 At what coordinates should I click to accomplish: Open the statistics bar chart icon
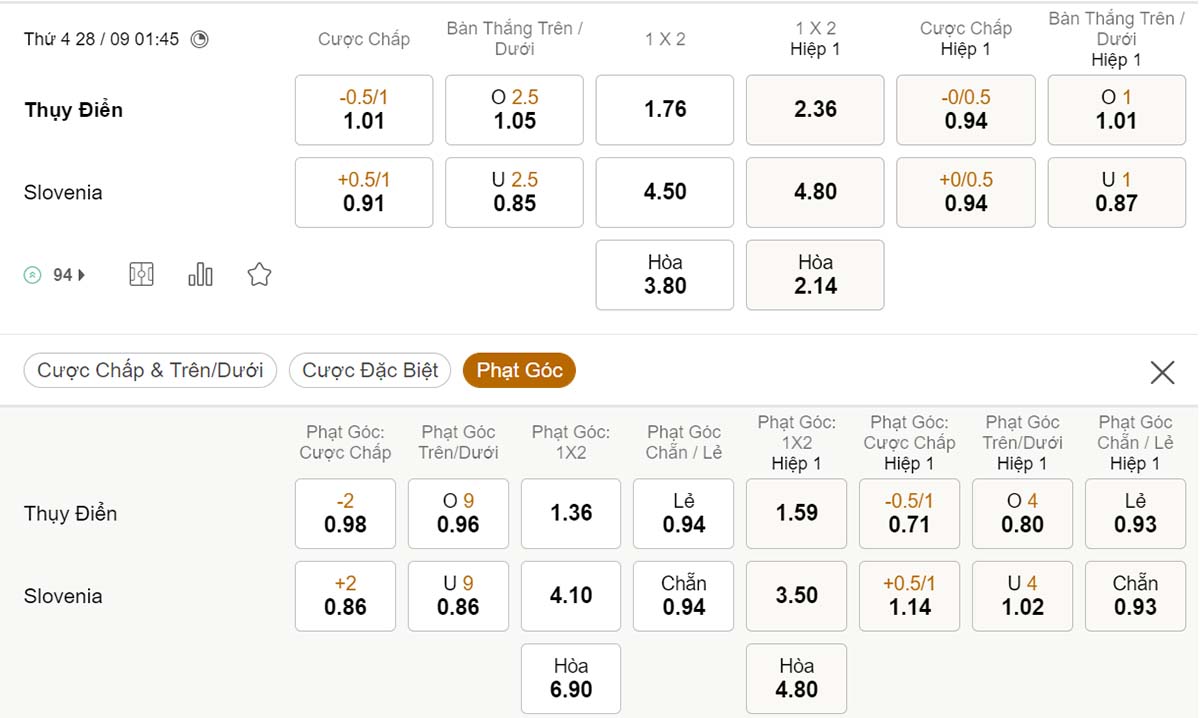point(200,273)
